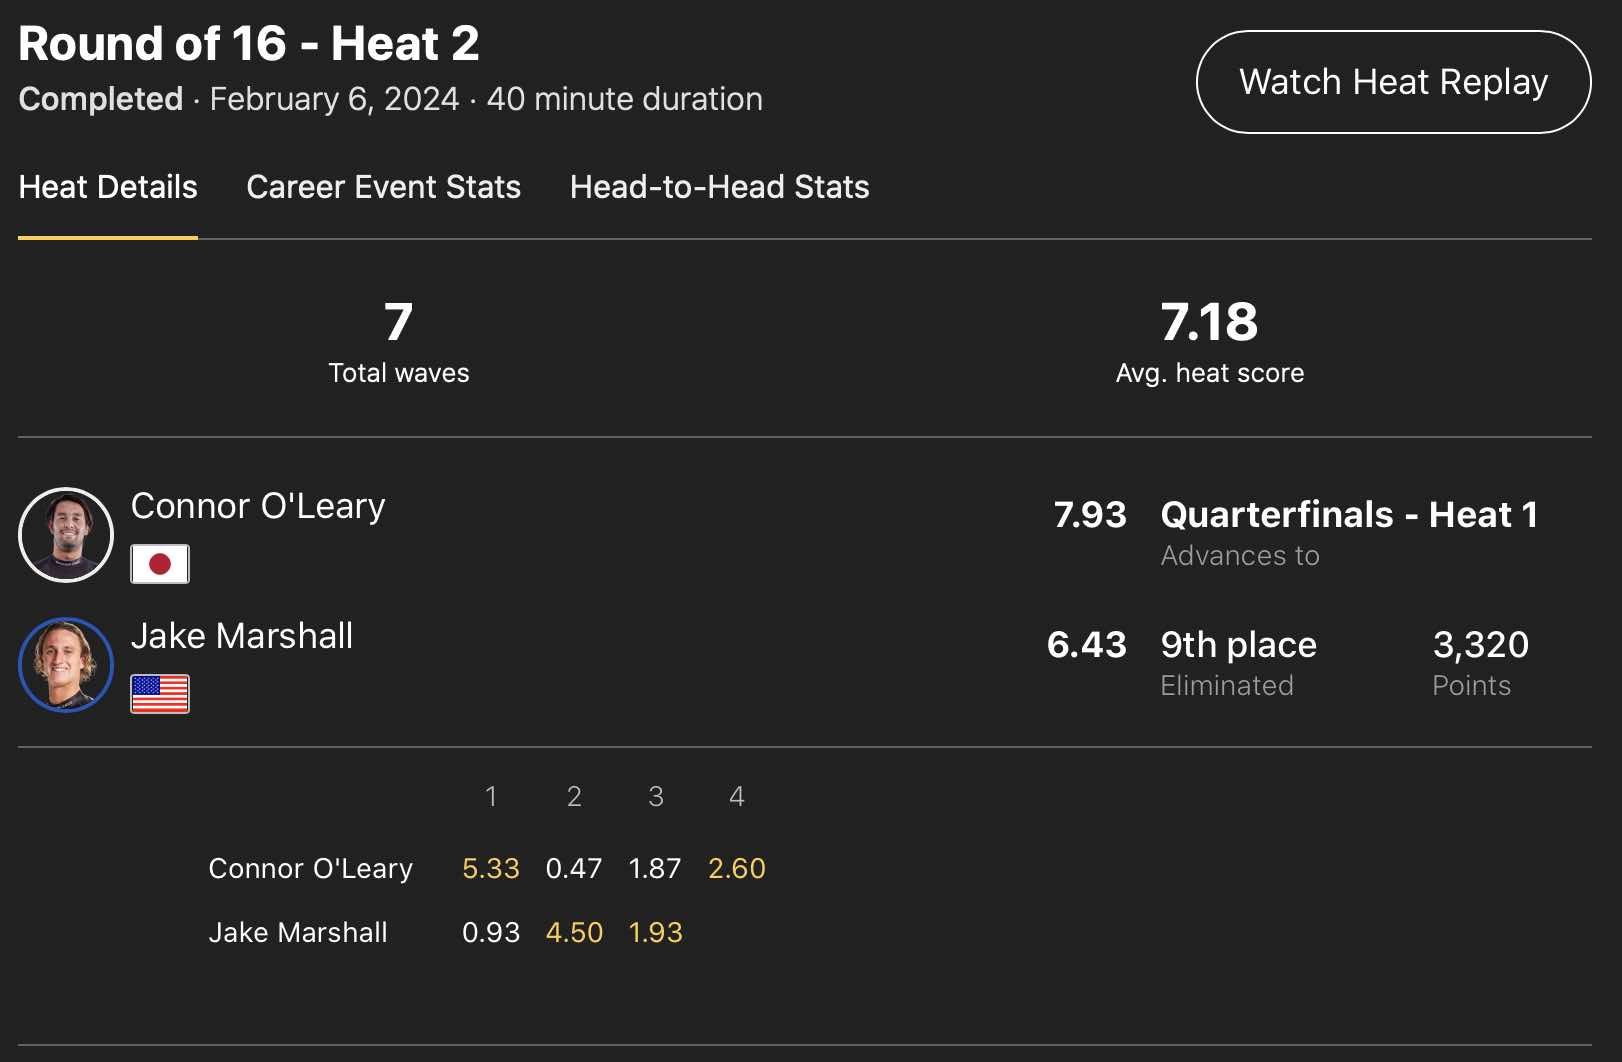
Task: Switch to the Heat Details tab
Action: 108,187
